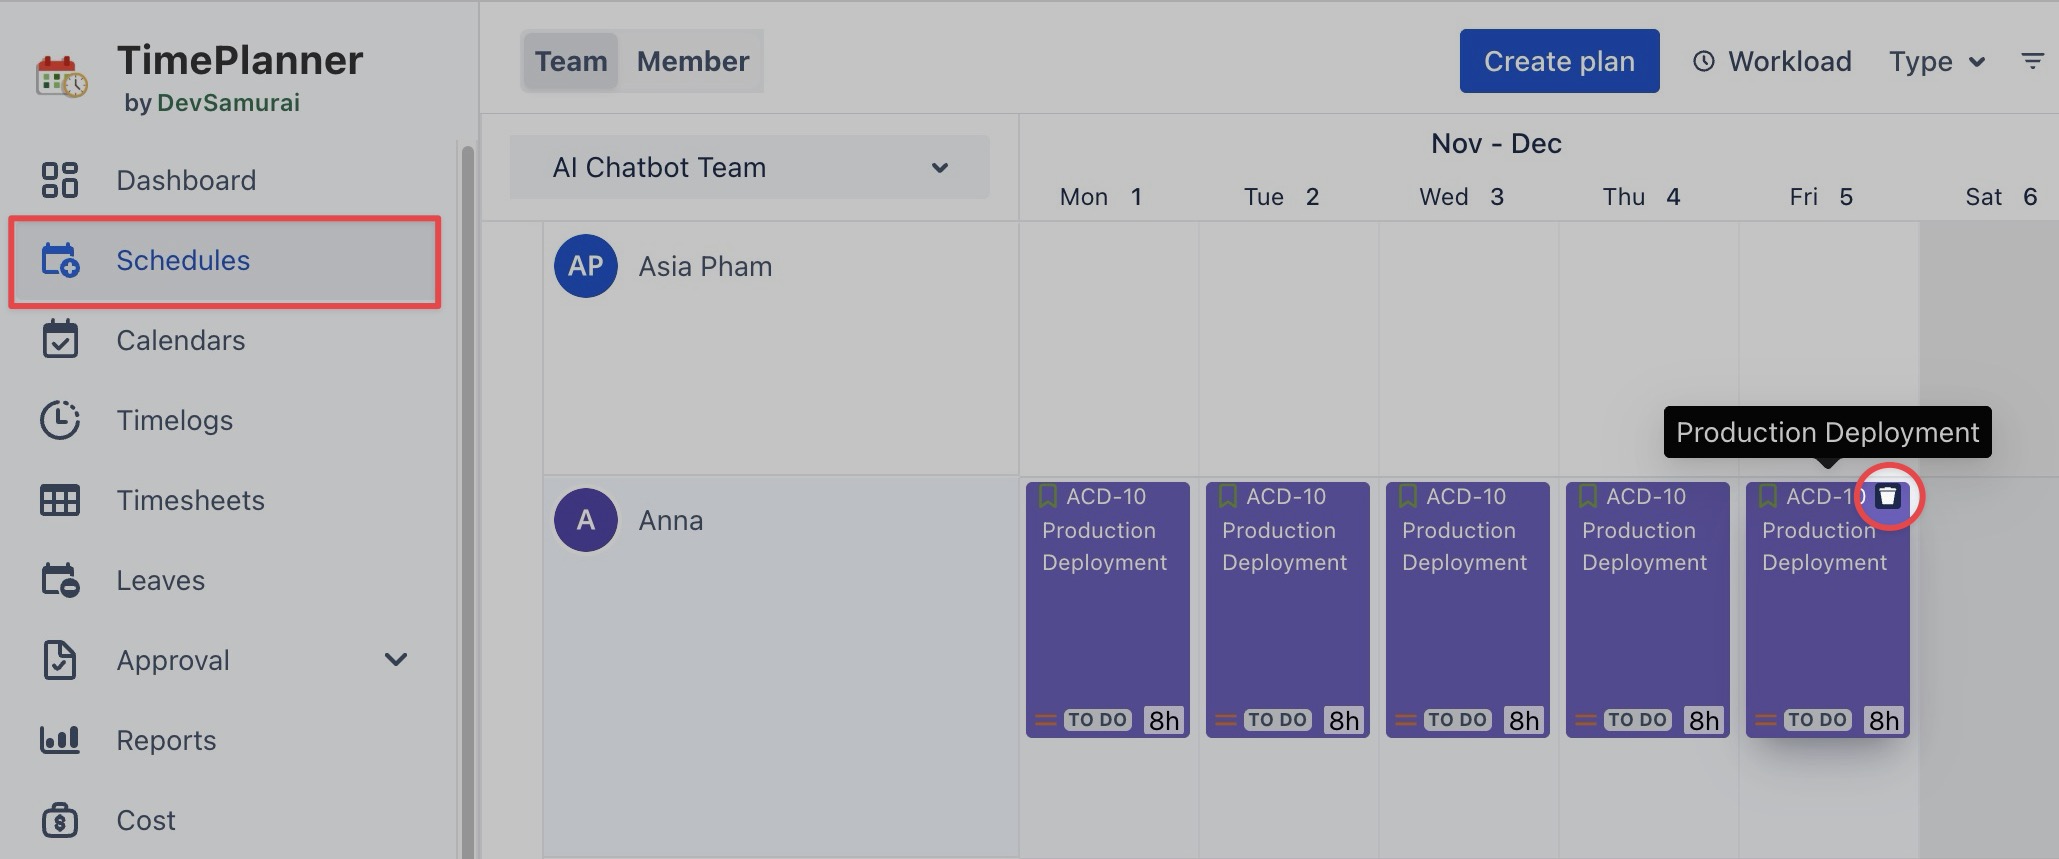This screenshot has width=2059, height=859.
Task: Toggle the Workload display
Action: pyautogui.click(x=1772, y=61)
